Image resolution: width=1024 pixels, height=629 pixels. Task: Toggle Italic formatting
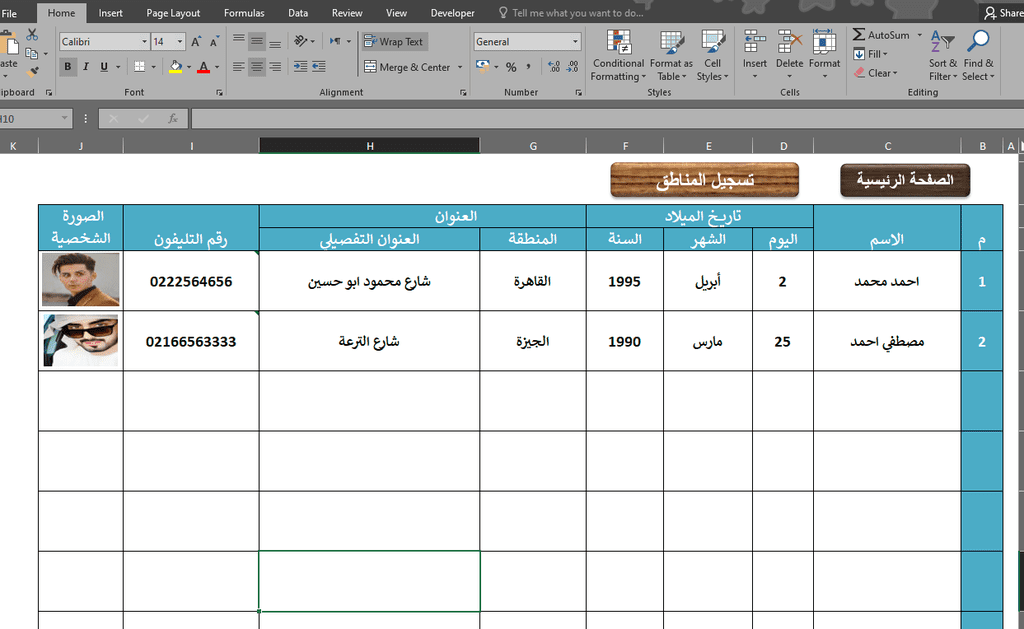click(x=86, y=67)
